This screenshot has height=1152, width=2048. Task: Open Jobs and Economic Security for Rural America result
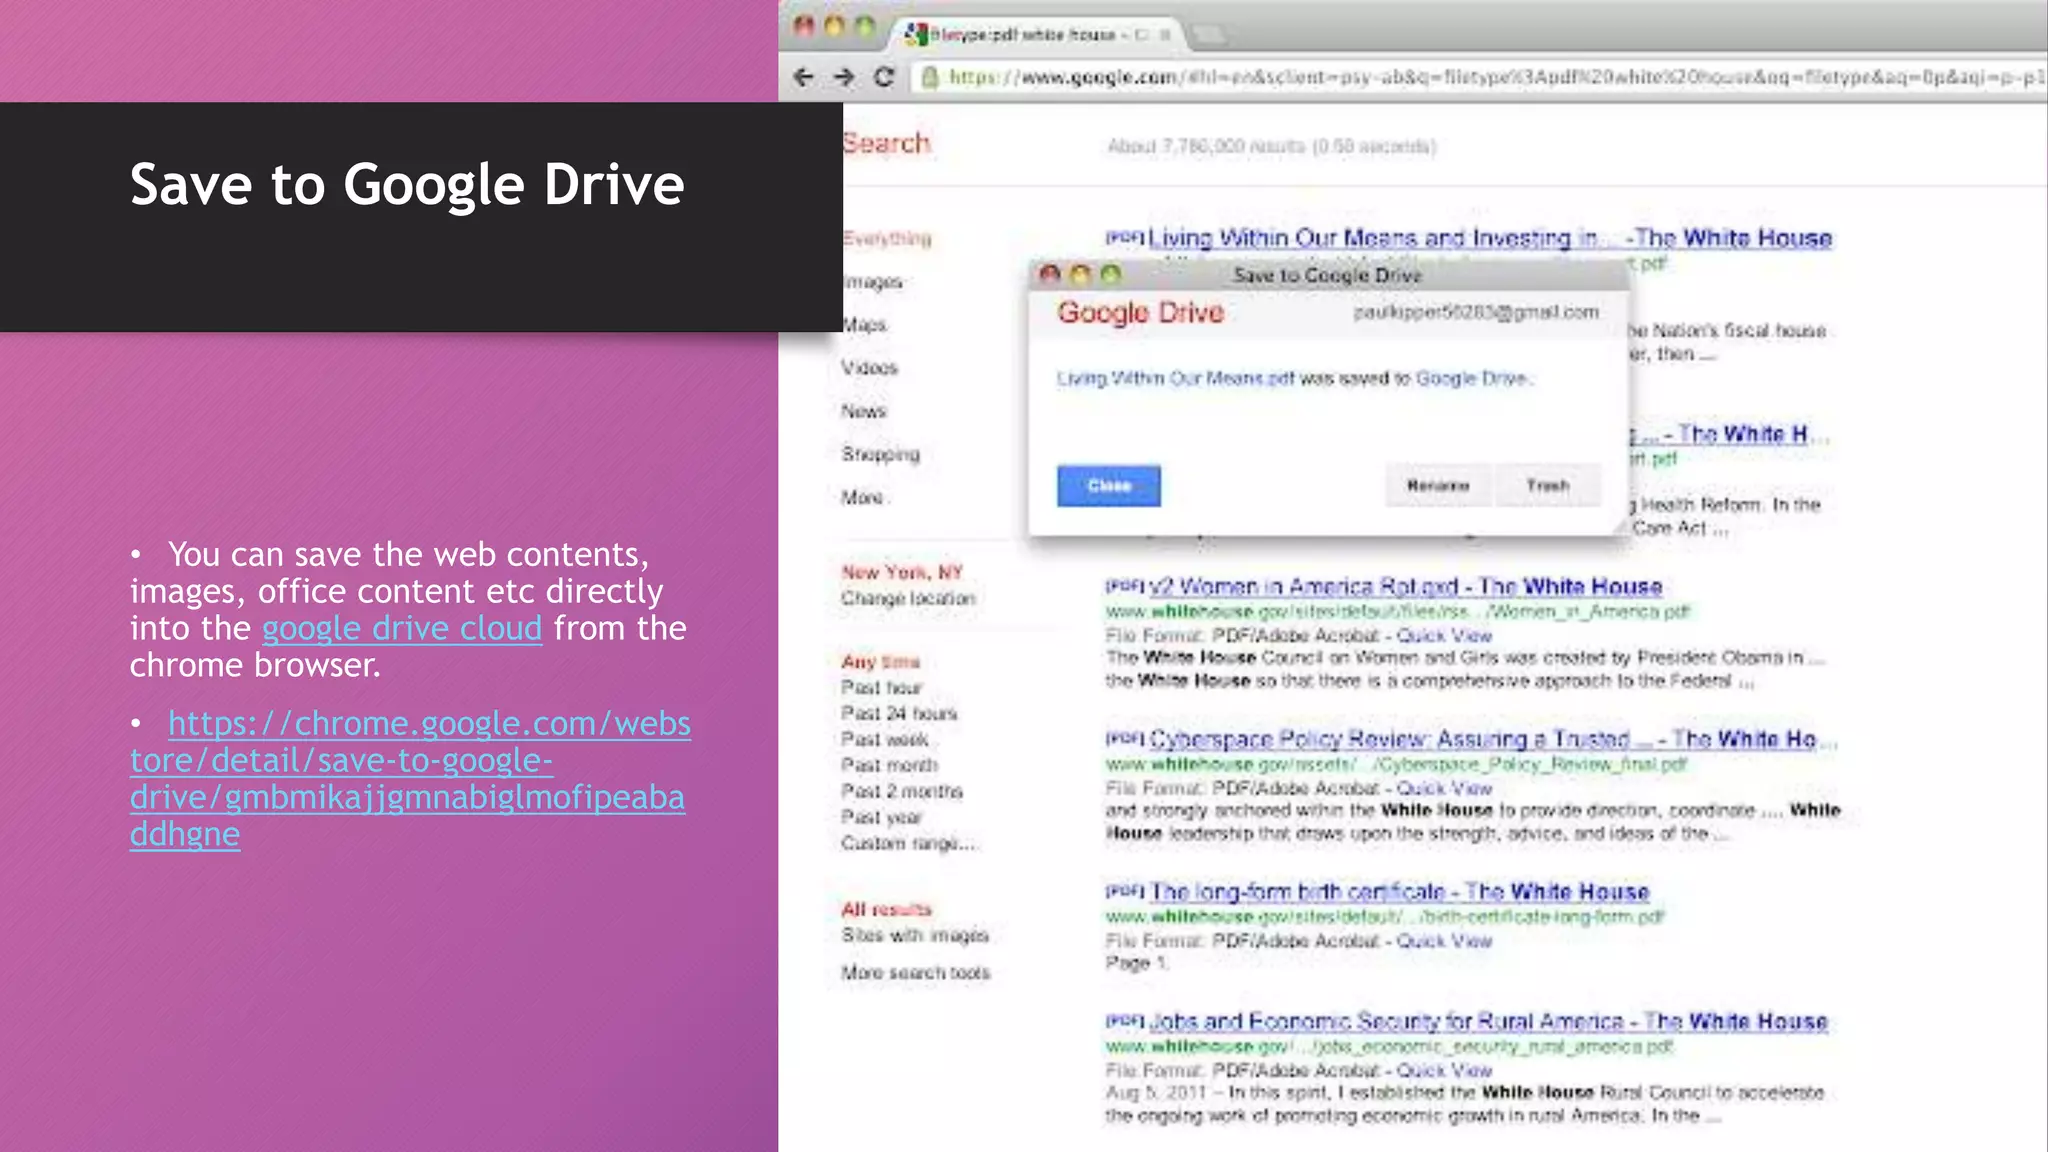point(1488,1022)
